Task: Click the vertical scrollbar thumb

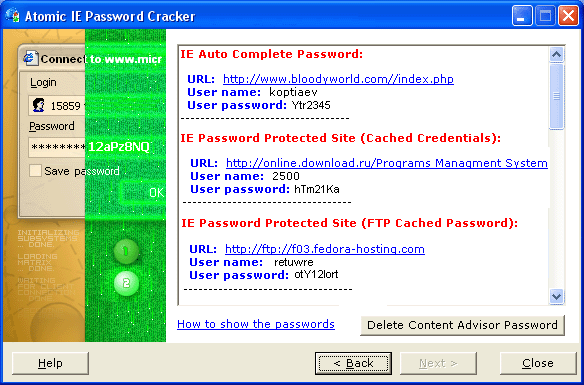Action: [x=556, y=96]
